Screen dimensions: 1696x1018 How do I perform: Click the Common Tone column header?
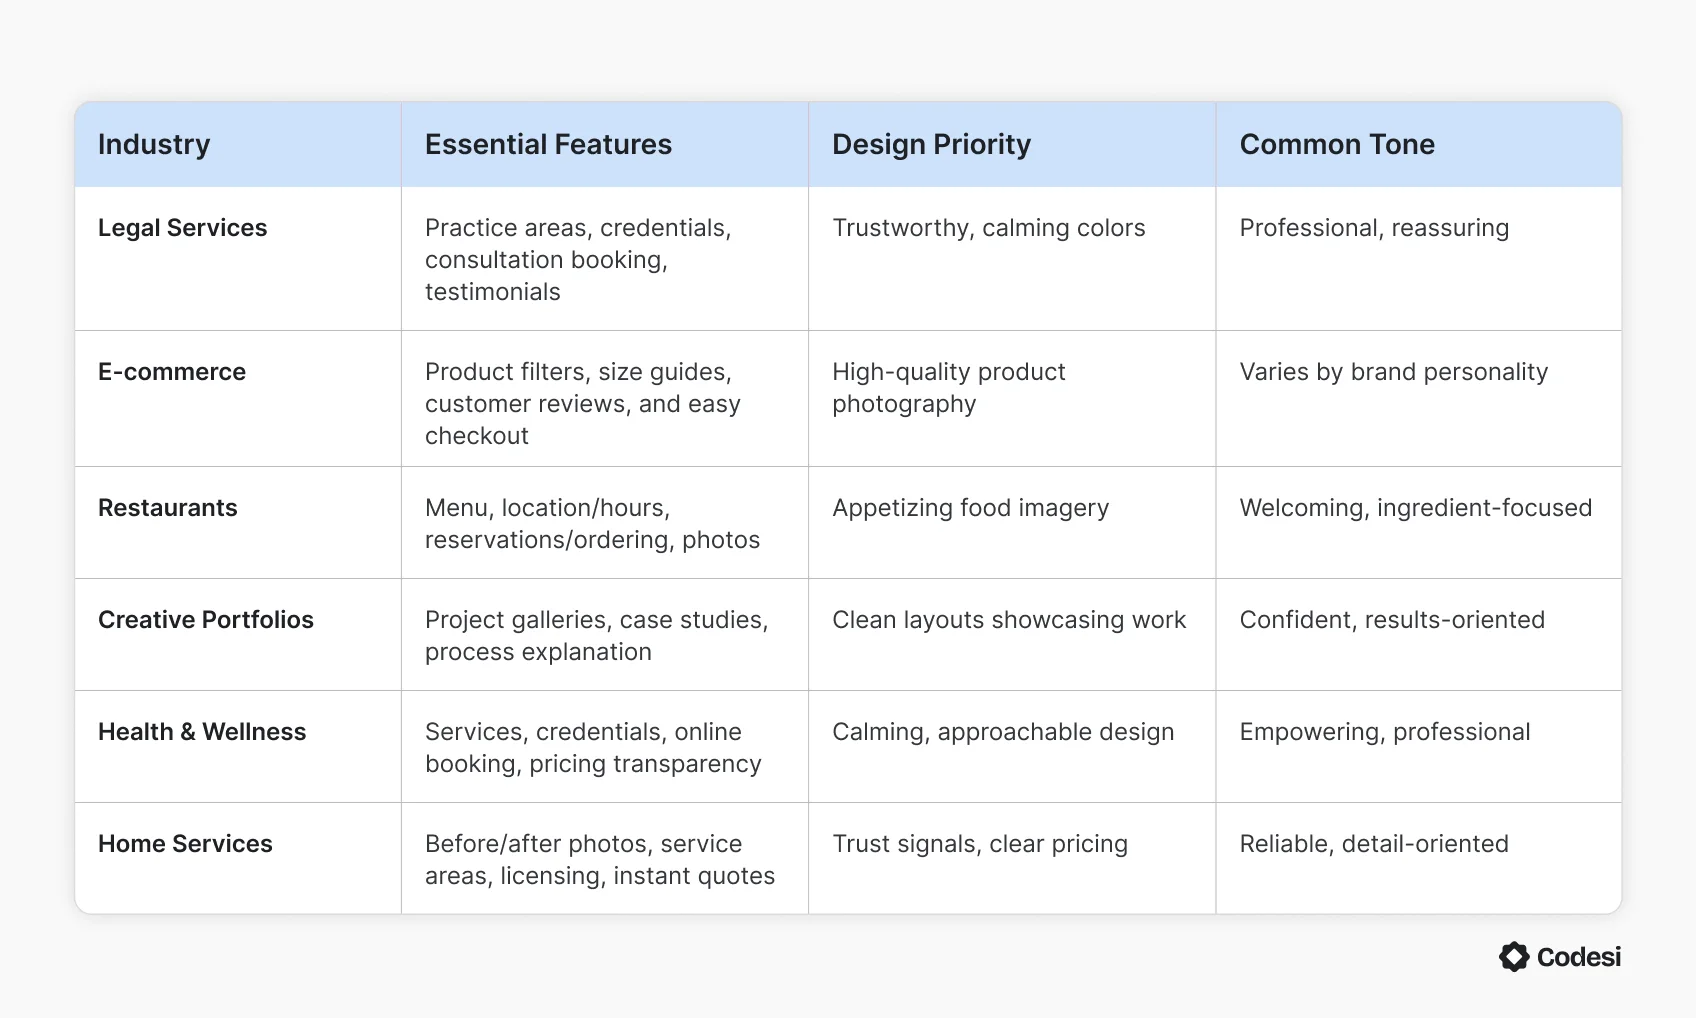coord(1337,145)
